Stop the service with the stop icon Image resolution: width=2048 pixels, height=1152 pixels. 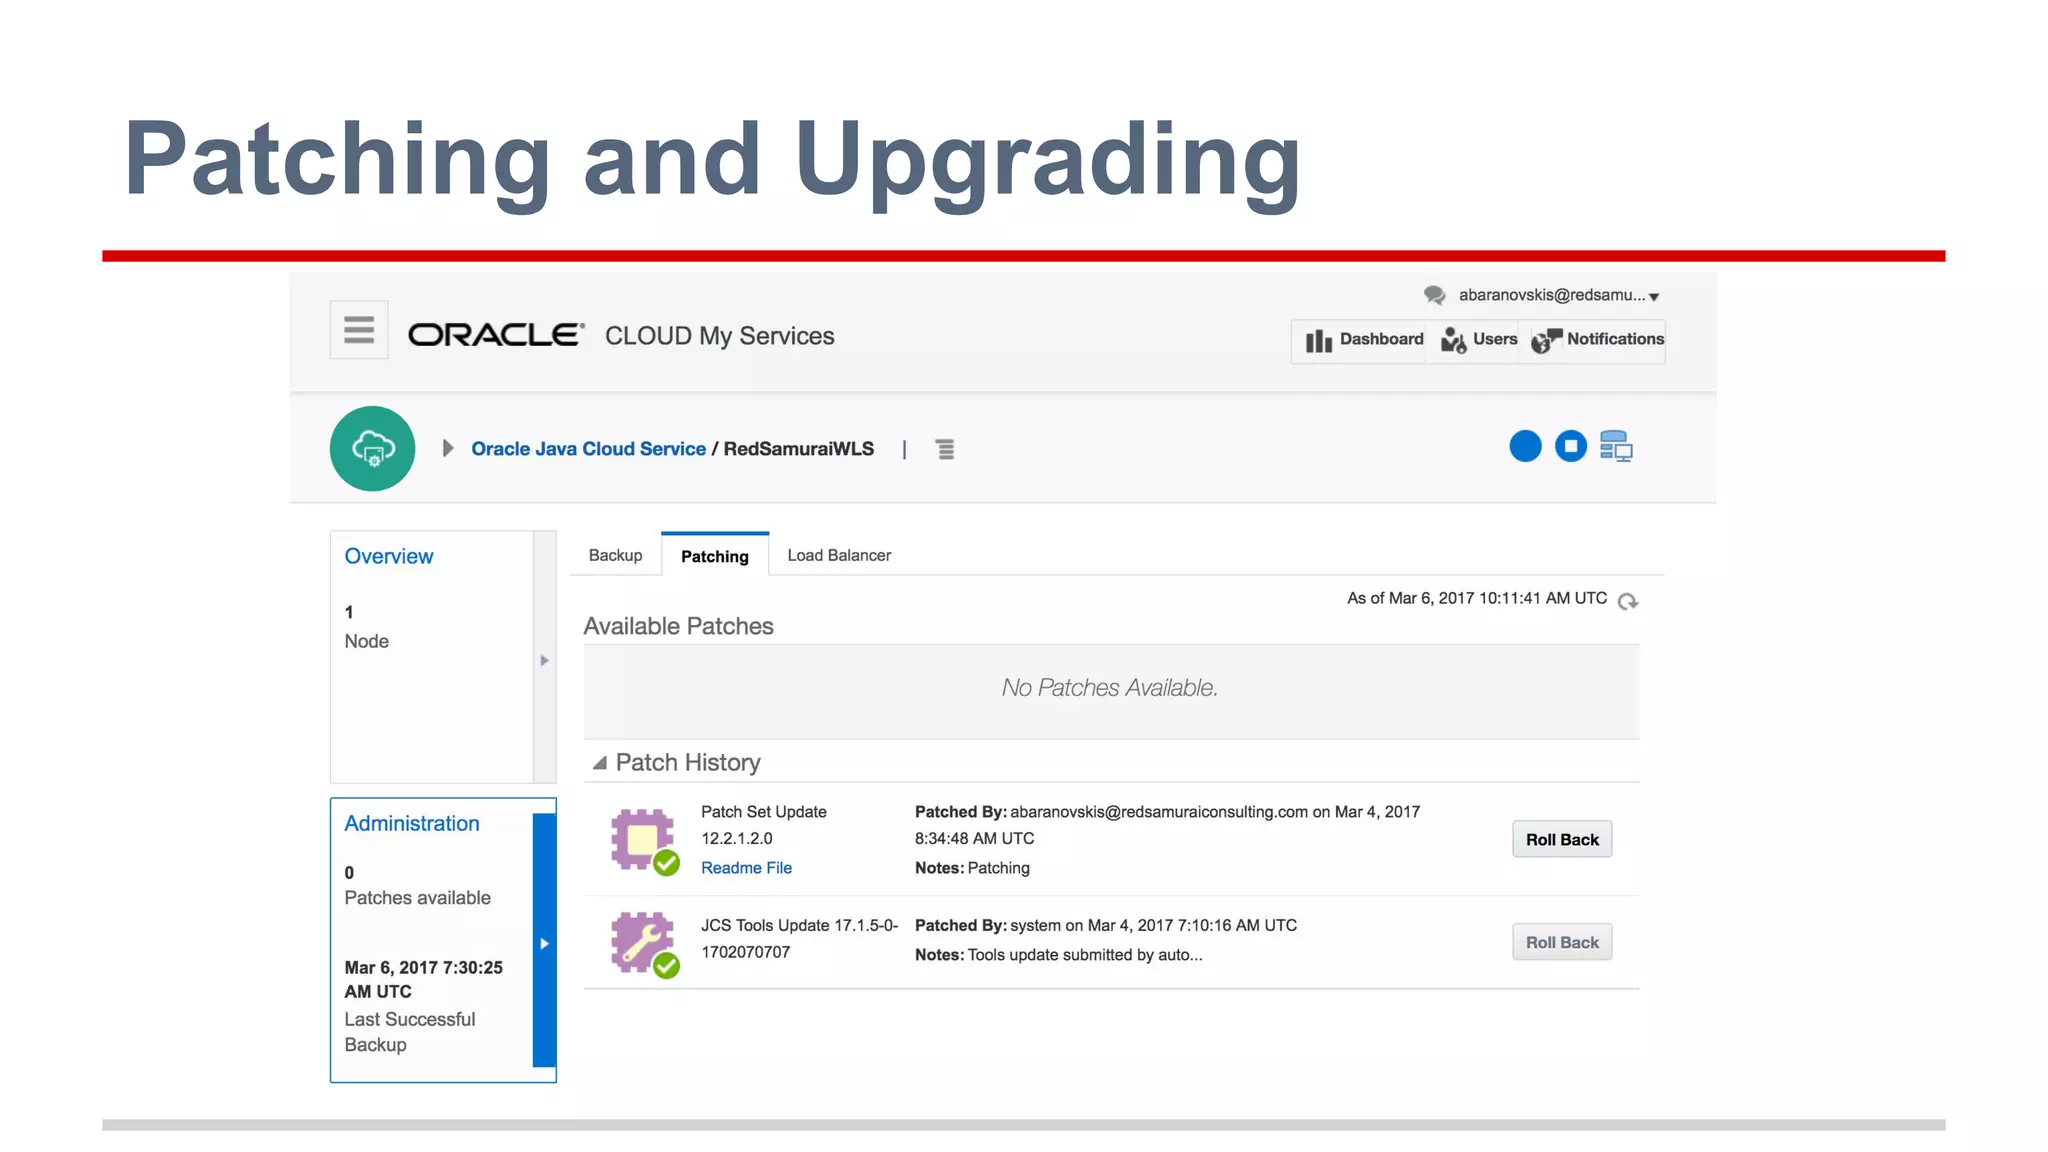point(1571,446)
